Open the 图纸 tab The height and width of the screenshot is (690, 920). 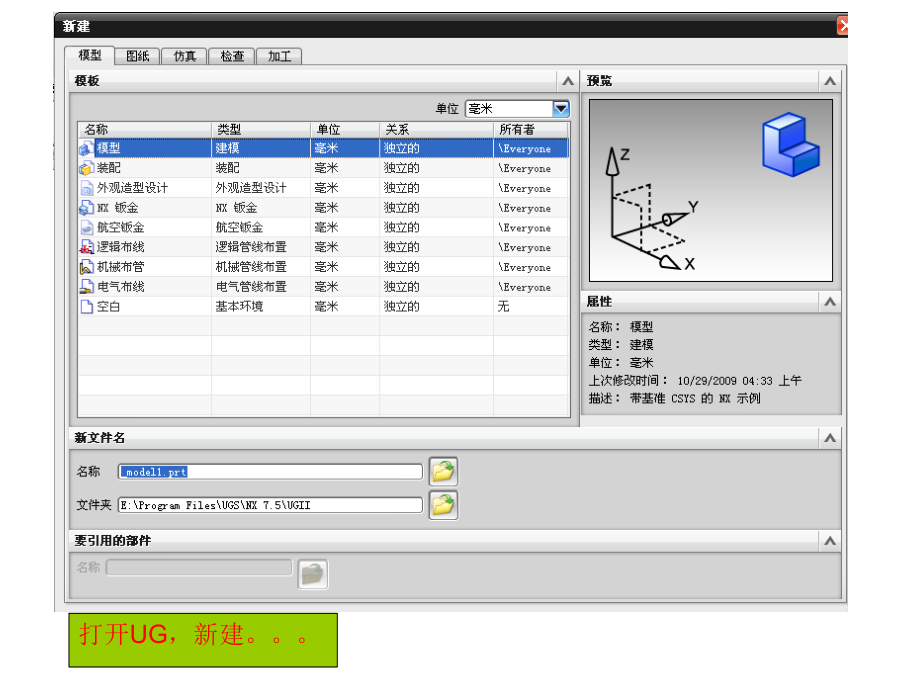(x=138, y=56)
